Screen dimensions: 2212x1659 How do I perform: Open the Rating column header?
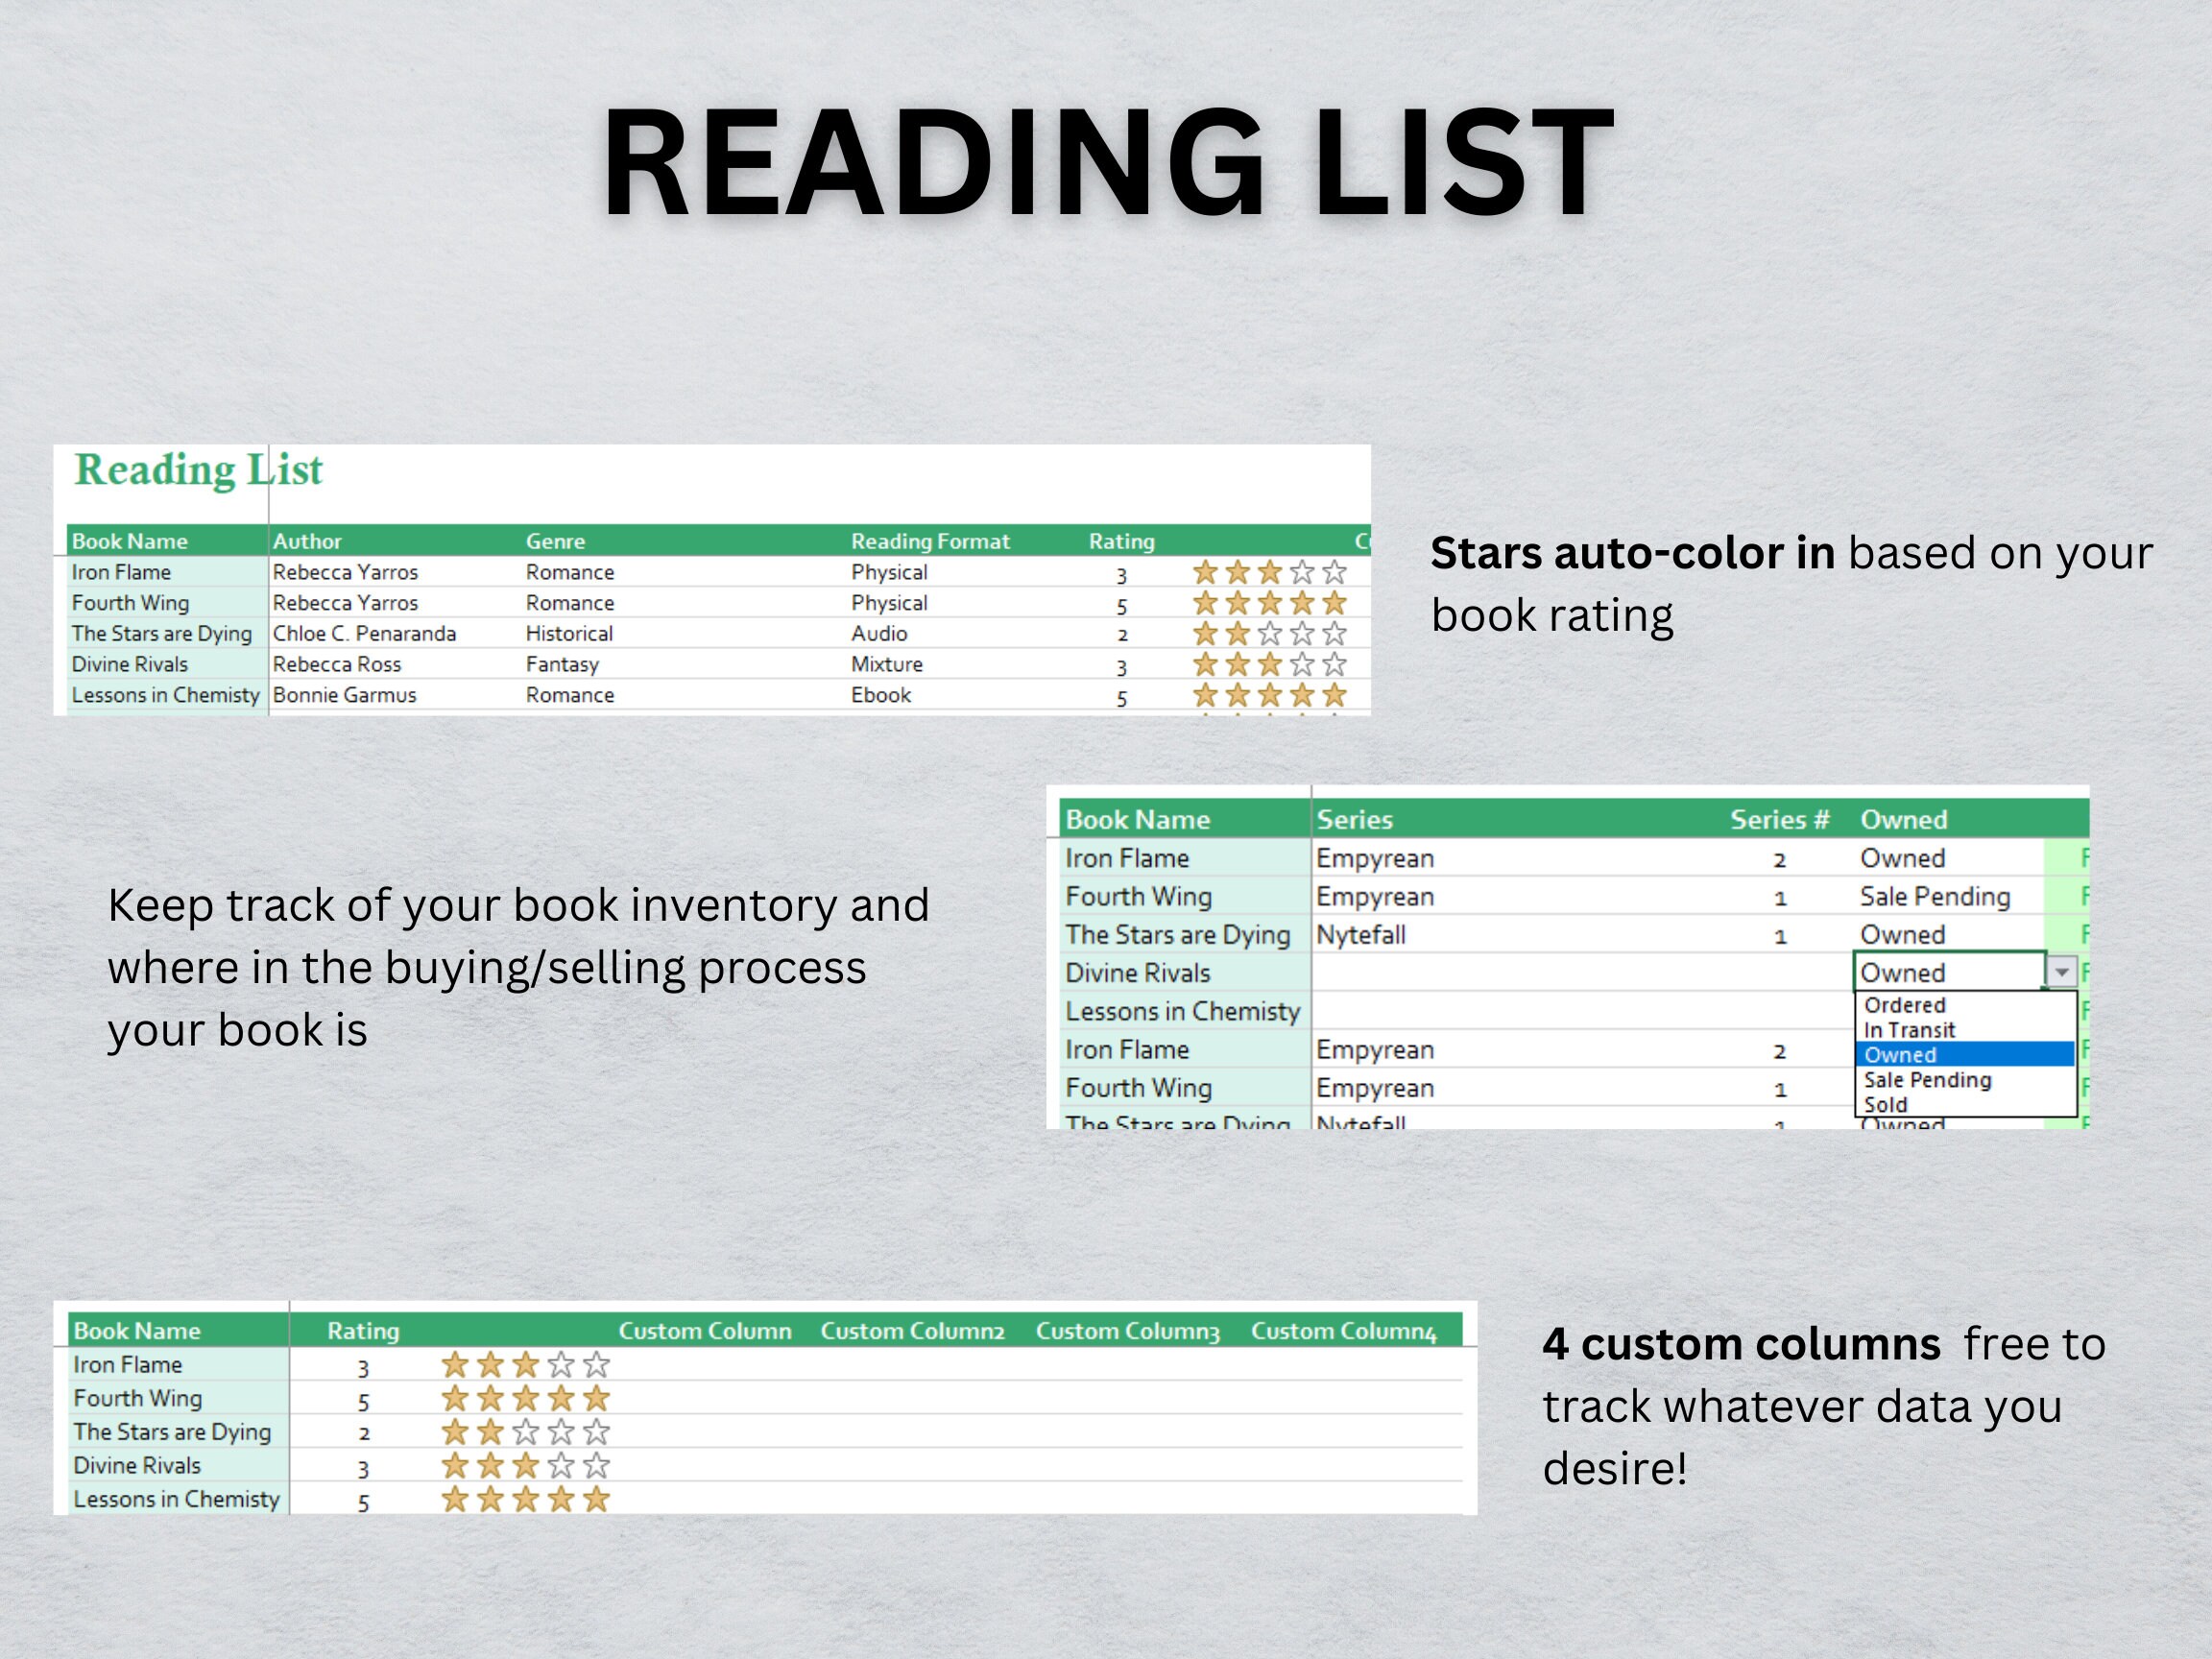(1123, 541)
